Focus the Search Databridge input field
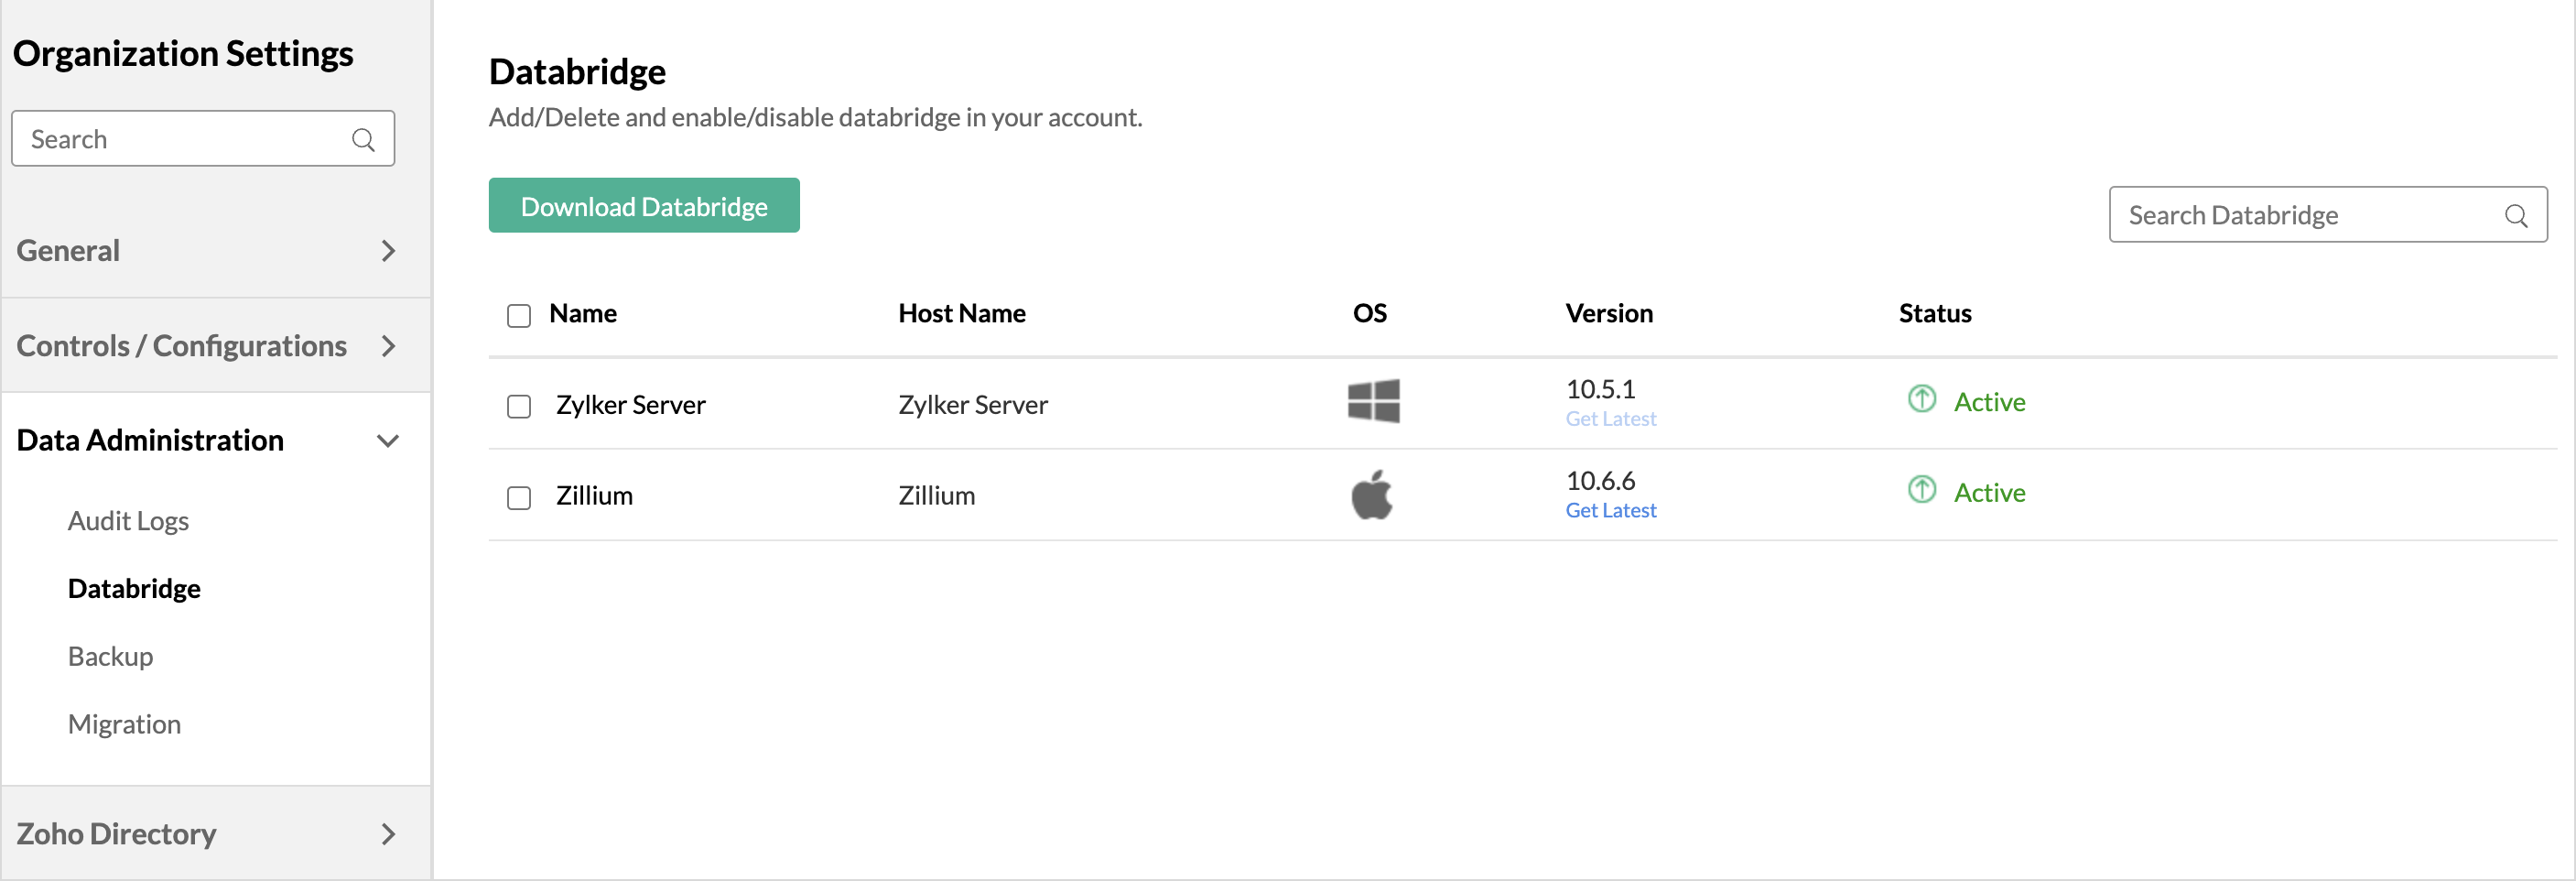The width and height of the screenshot is (2576, 881). pyautogui.click(x=2328, y=215)
